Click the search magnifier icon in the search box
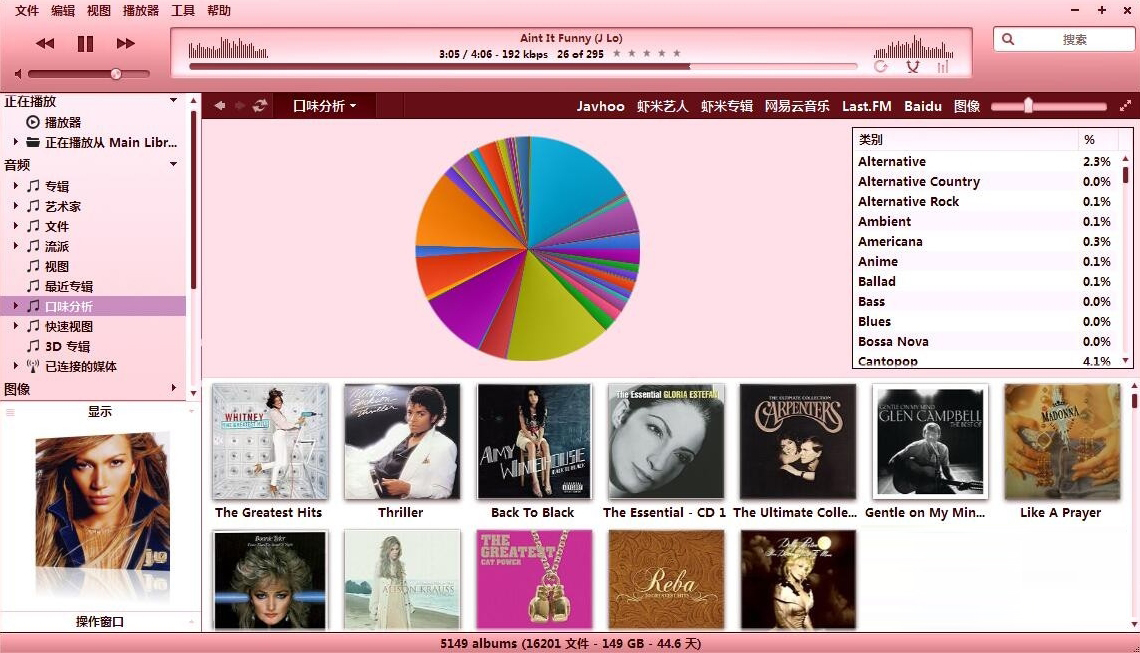Viewport: 1140px width, 653px height. point(1008,38)
